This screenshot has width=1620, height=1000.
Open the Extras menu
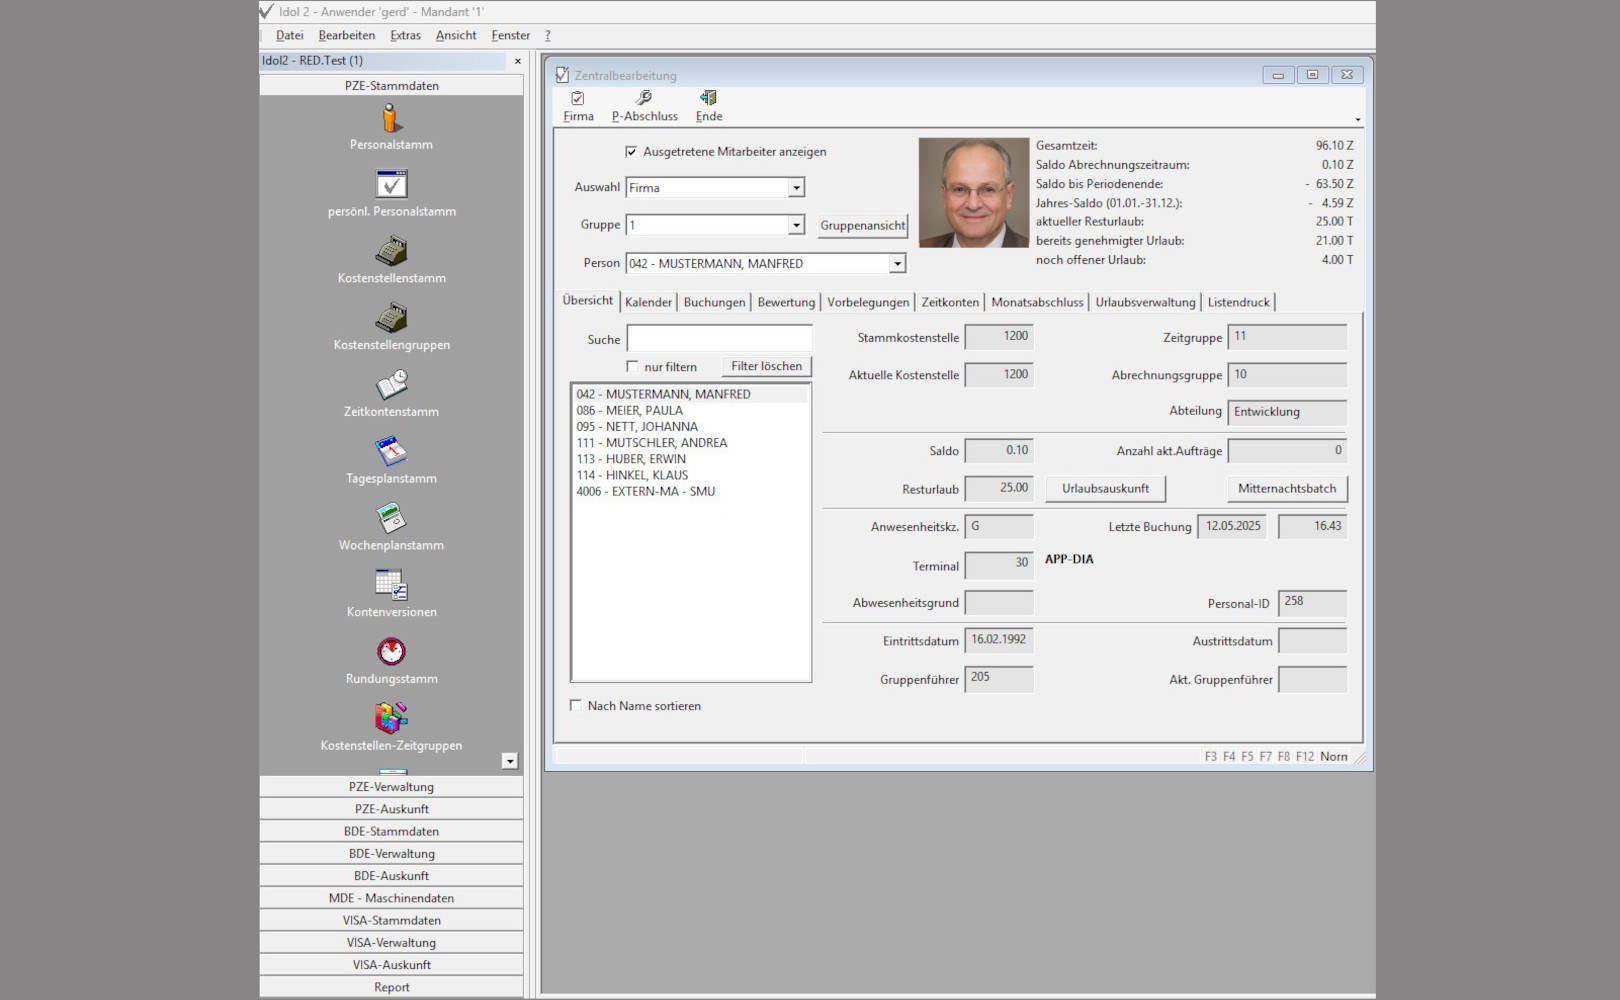(405, 36)
